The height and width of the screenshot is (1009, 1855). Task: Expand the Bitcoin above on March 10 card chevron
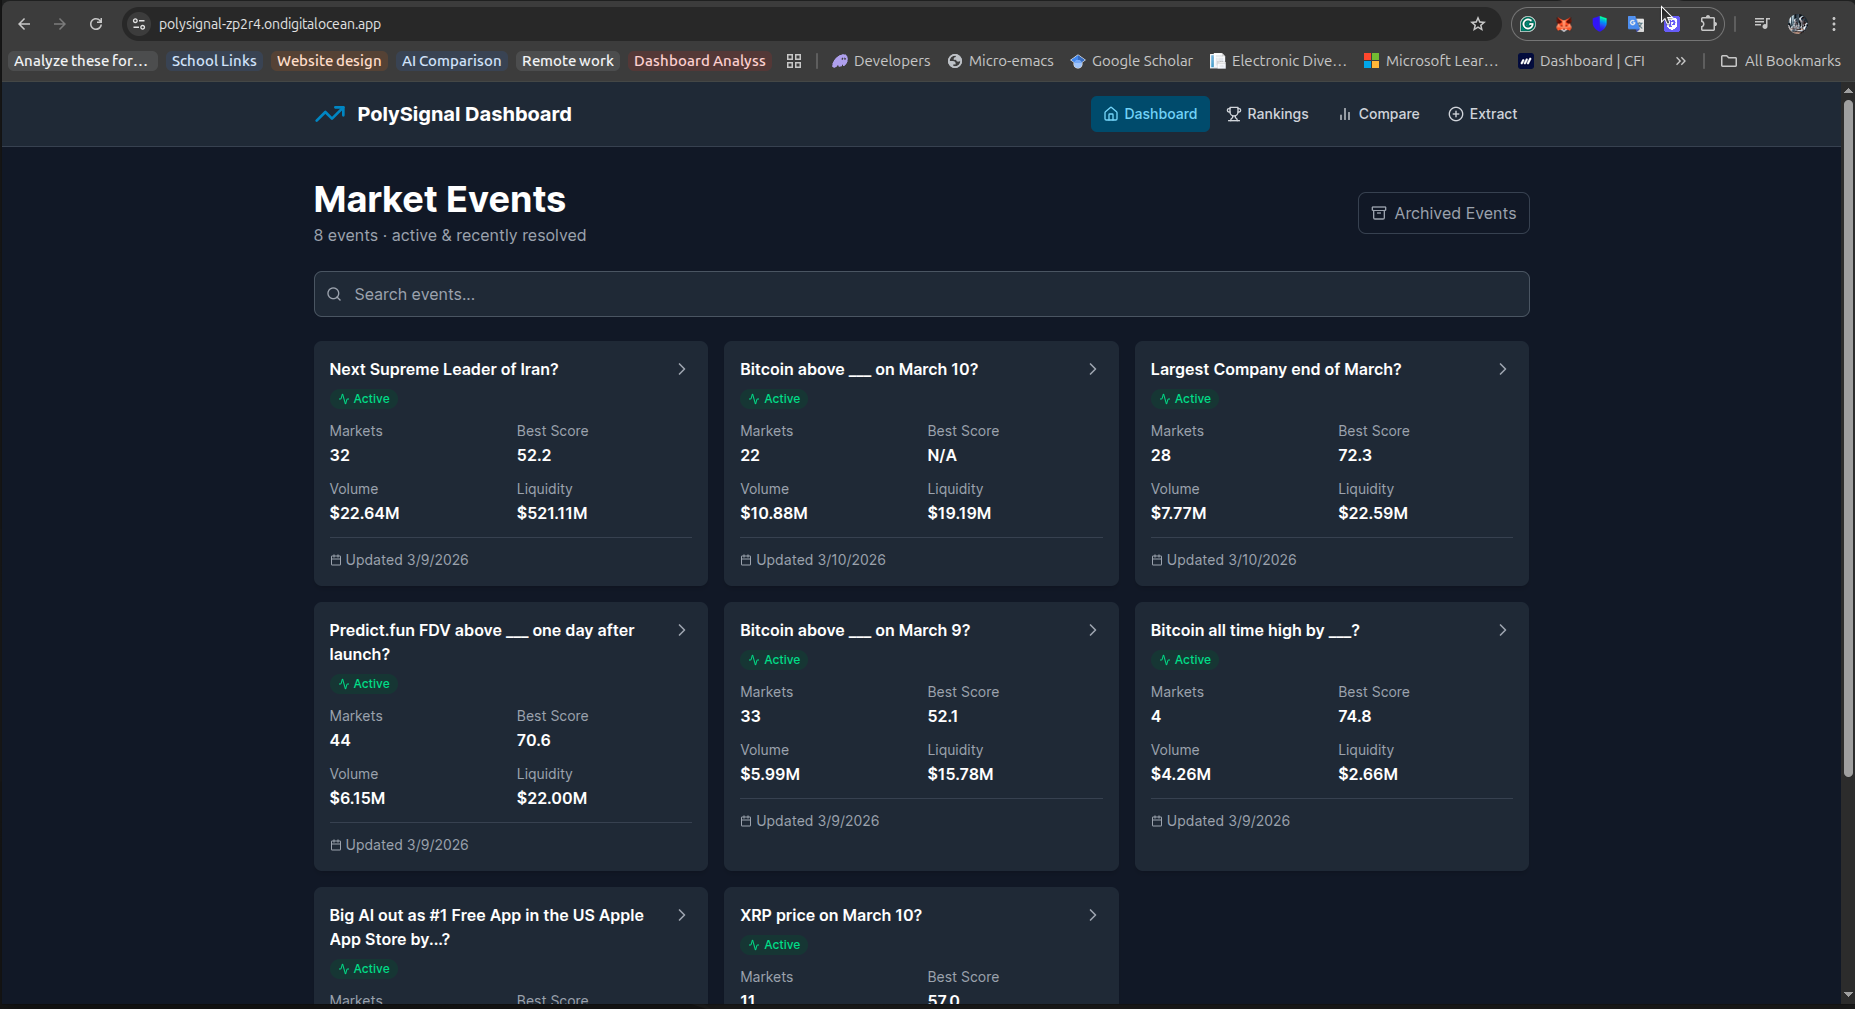[x=1093, y=369]
